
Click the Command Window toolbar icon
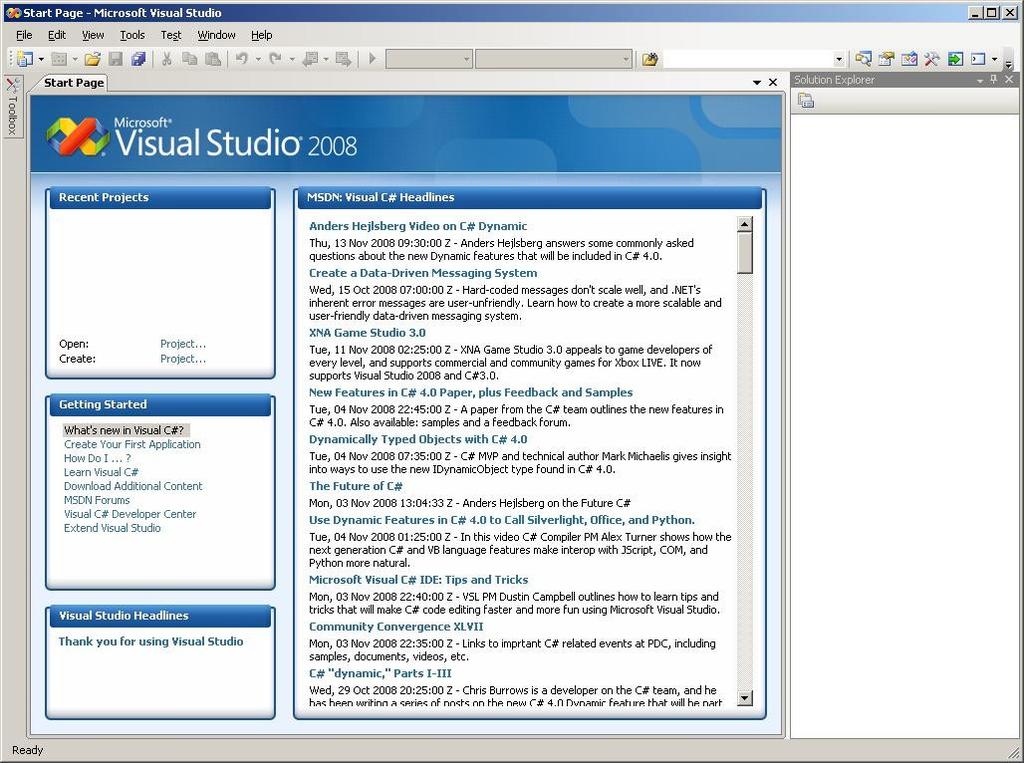click(978, 59)
